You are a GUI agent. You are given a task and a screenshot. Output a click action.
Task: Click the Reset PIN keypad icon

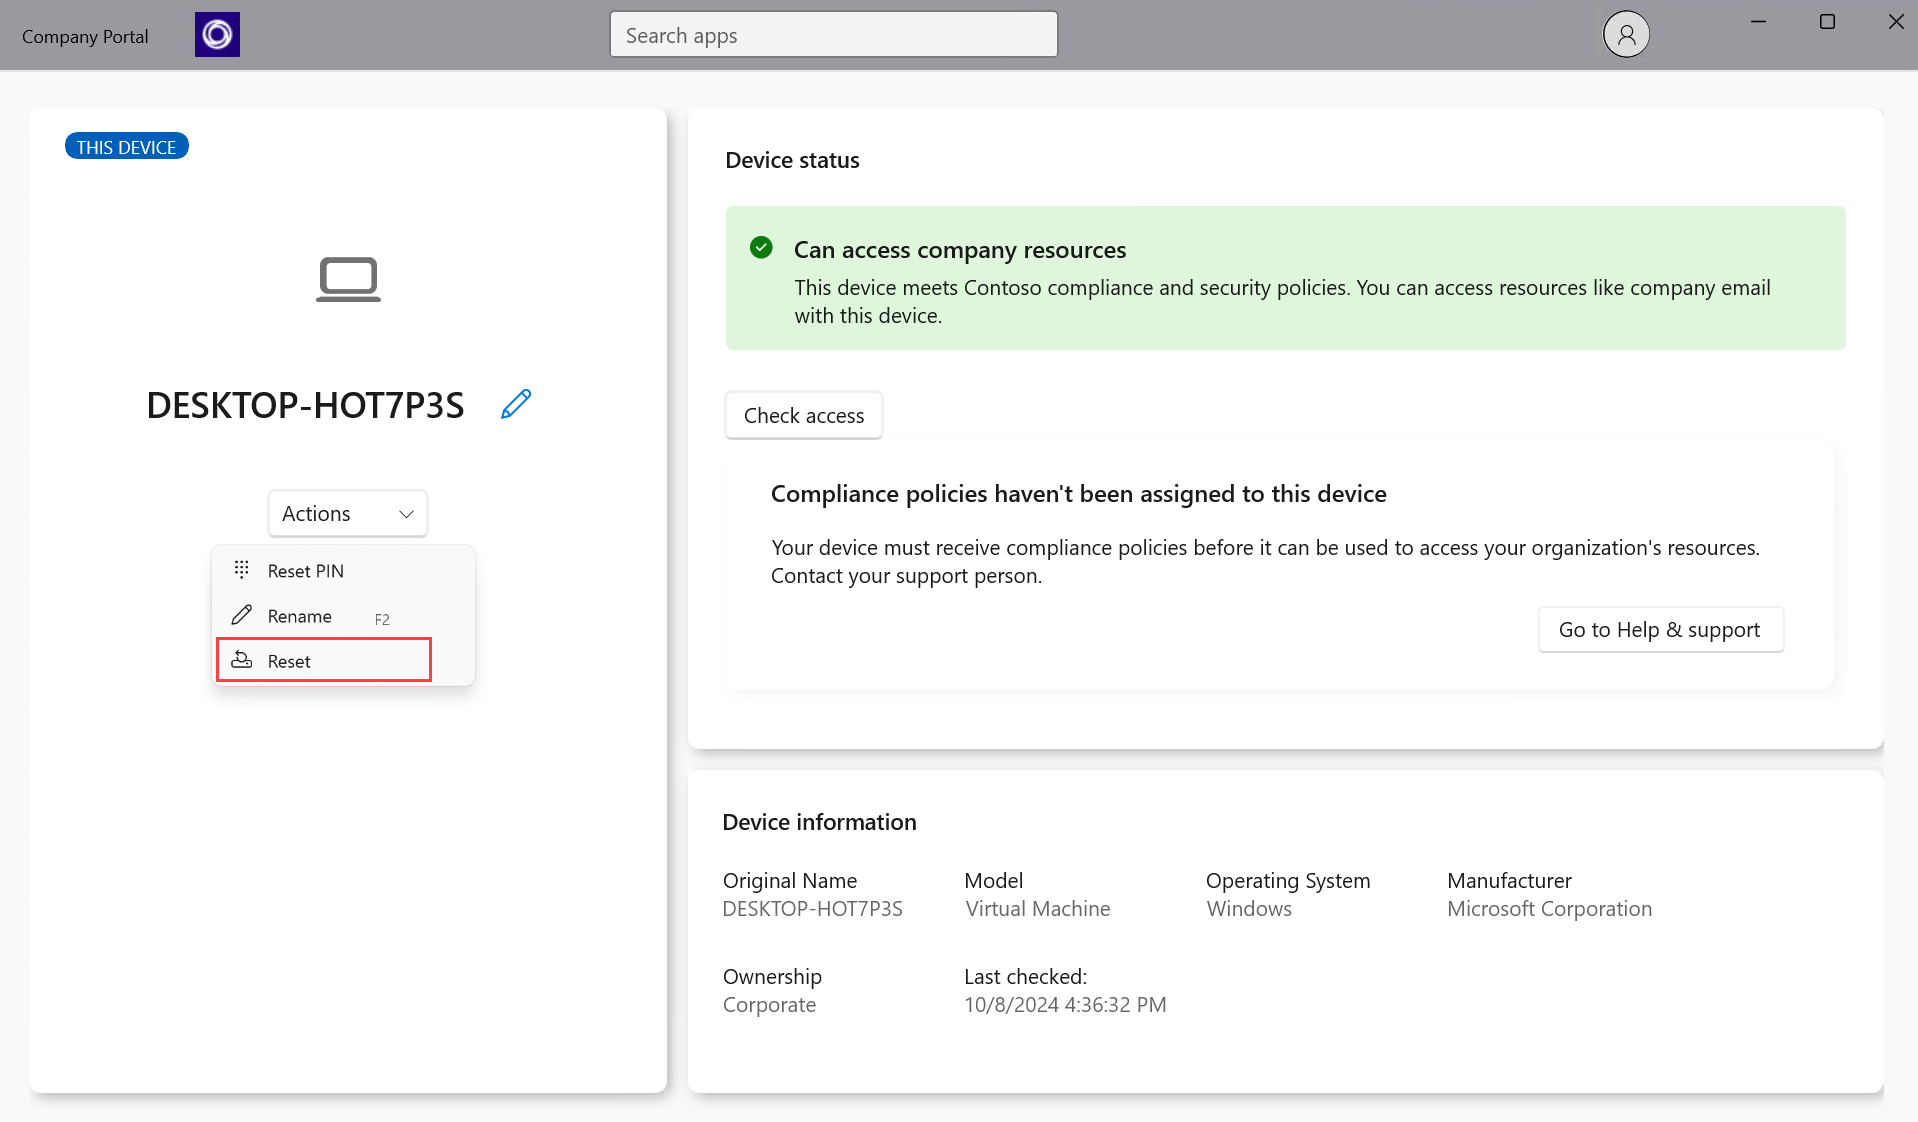pos(240,569)
